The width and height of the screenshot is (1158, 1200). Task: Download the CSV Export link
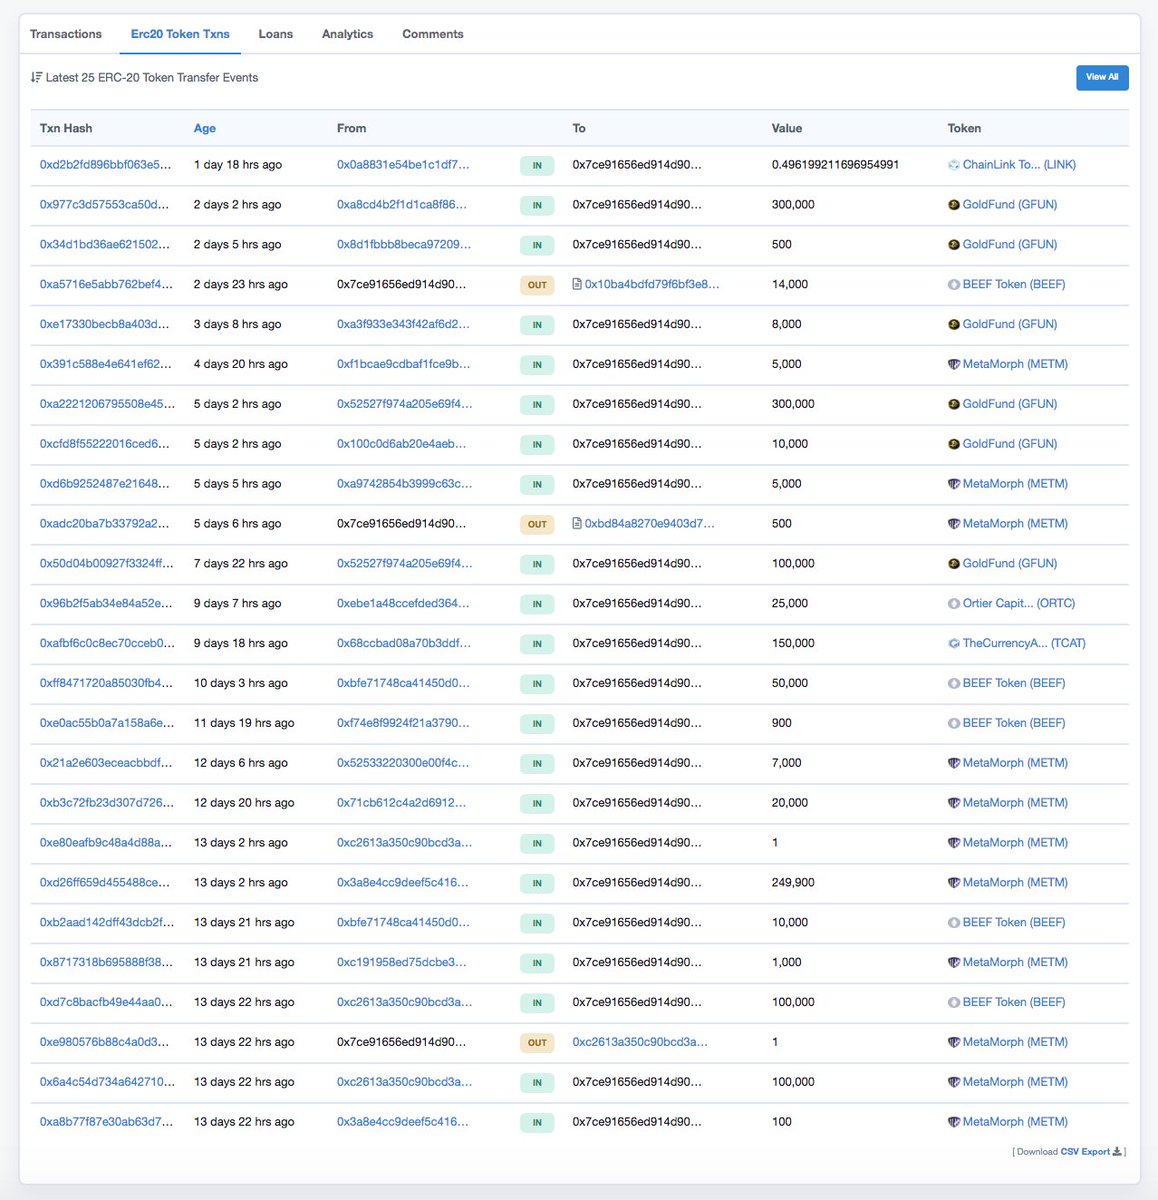[1085, 1152]
